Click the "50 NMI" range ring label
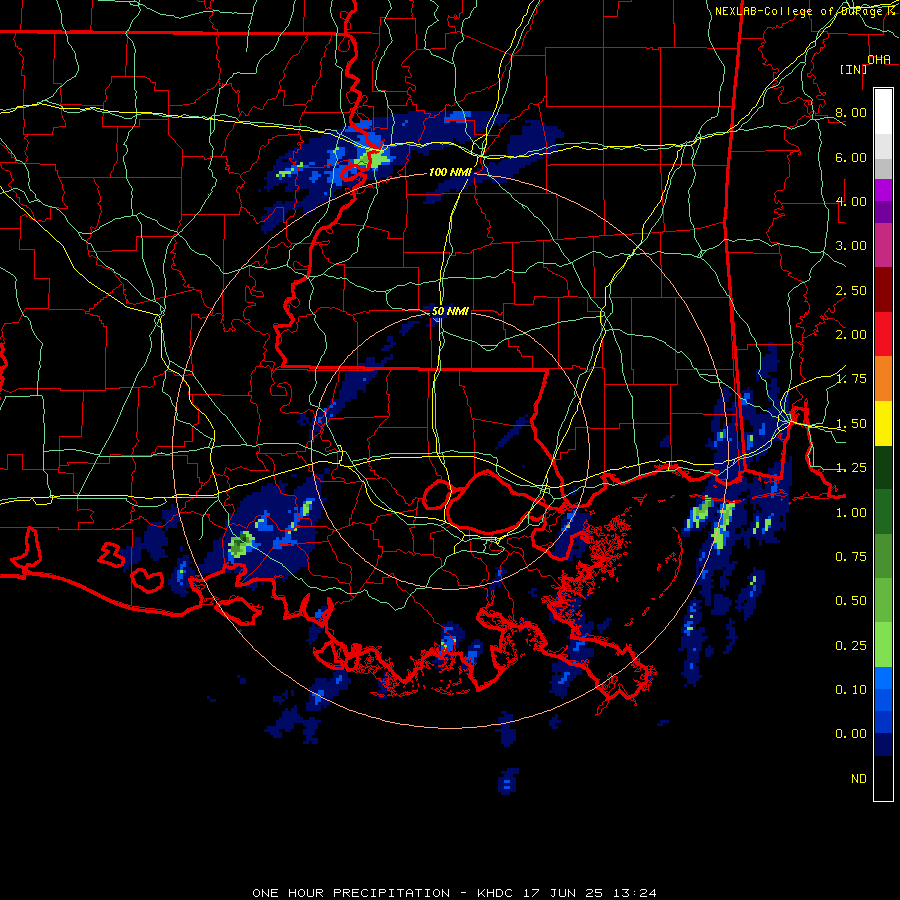 450,311
